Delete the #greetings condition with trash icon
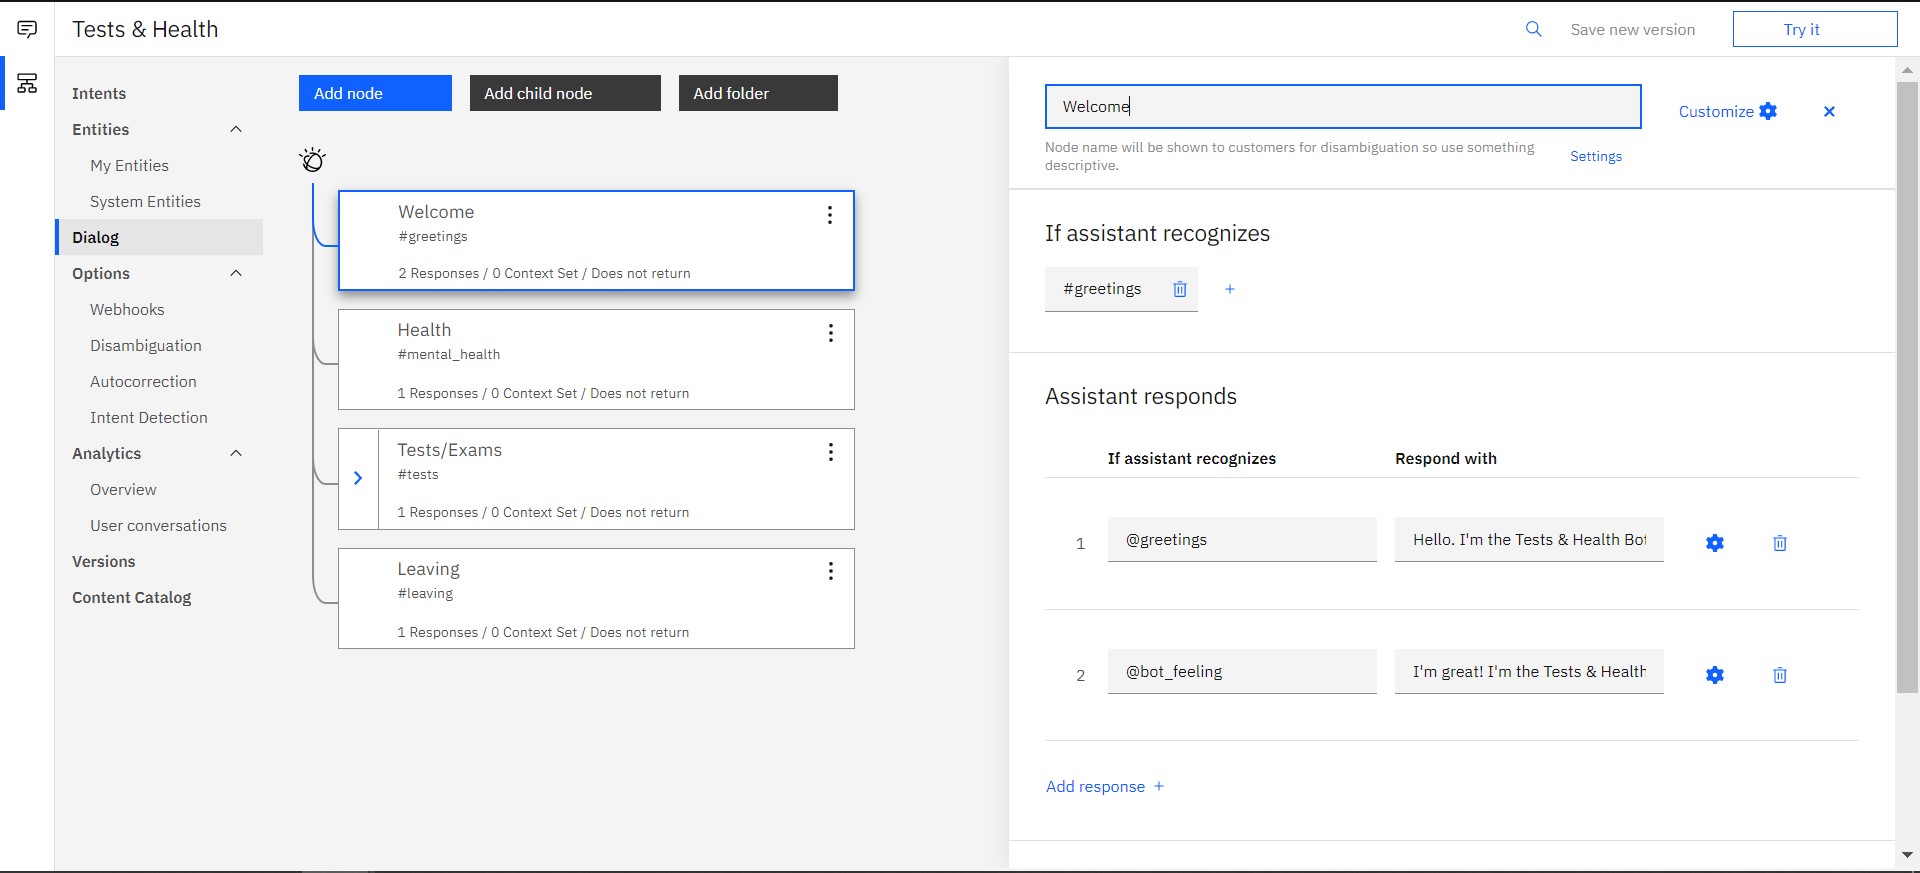Viewport: 1920px width, 873px height. tap(1180, 289)
